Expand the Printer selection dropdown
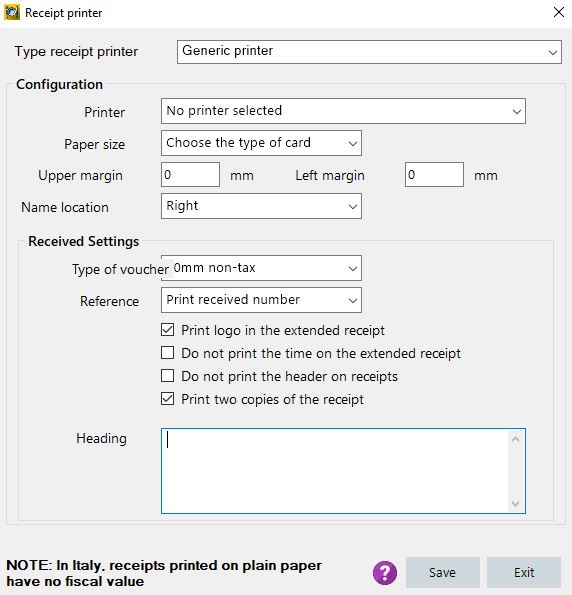The height and width of the screenshot is (595, 572). [343, 111]
